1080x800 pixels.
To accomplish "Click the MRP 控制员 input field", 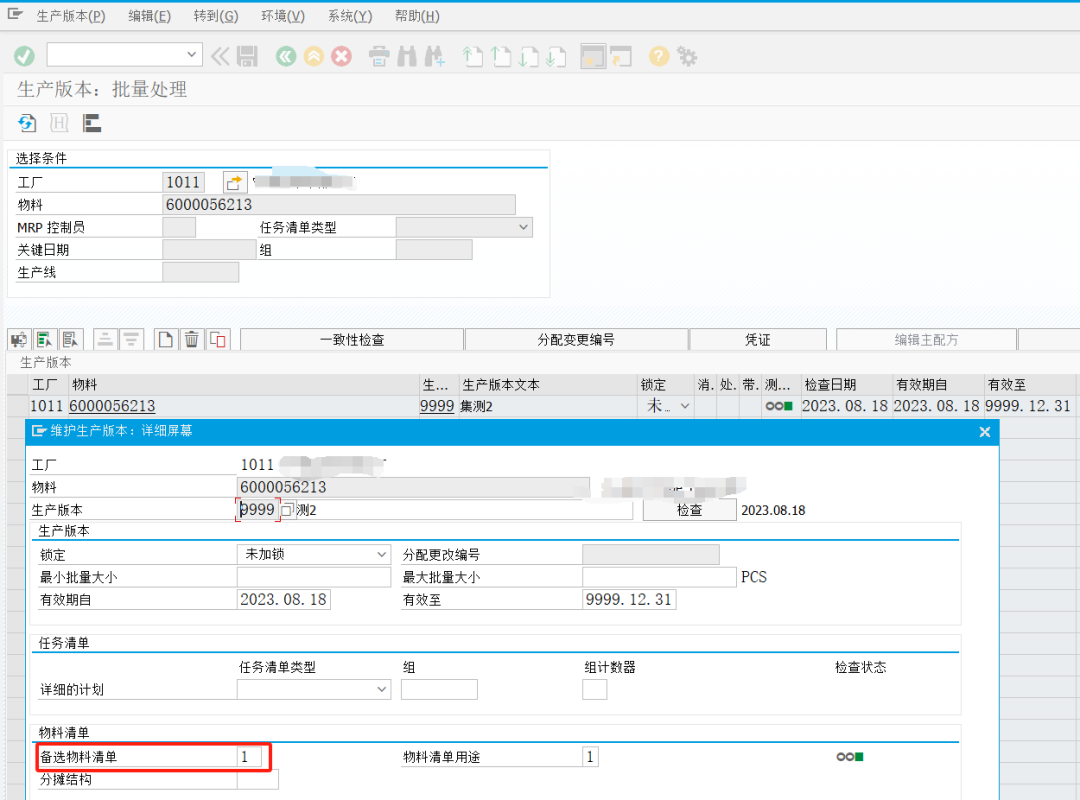I will click(179, 227).
